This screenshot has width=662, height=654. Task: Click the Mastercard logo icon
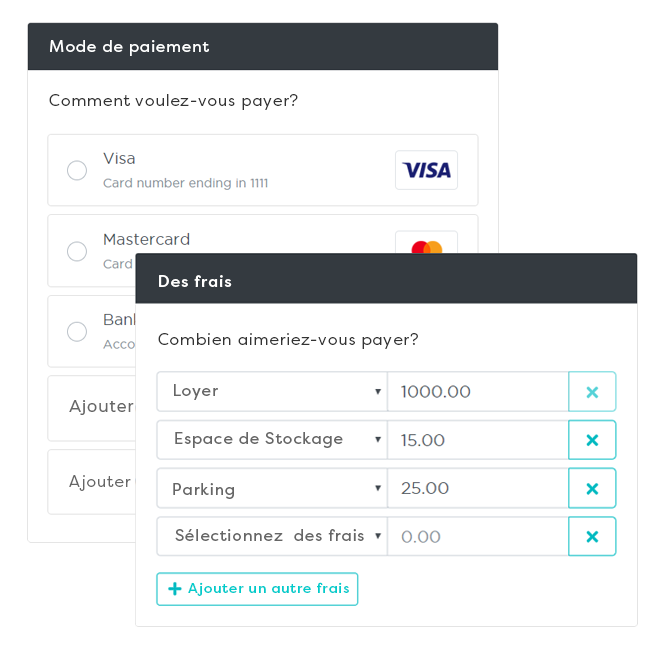coord(426,245)
